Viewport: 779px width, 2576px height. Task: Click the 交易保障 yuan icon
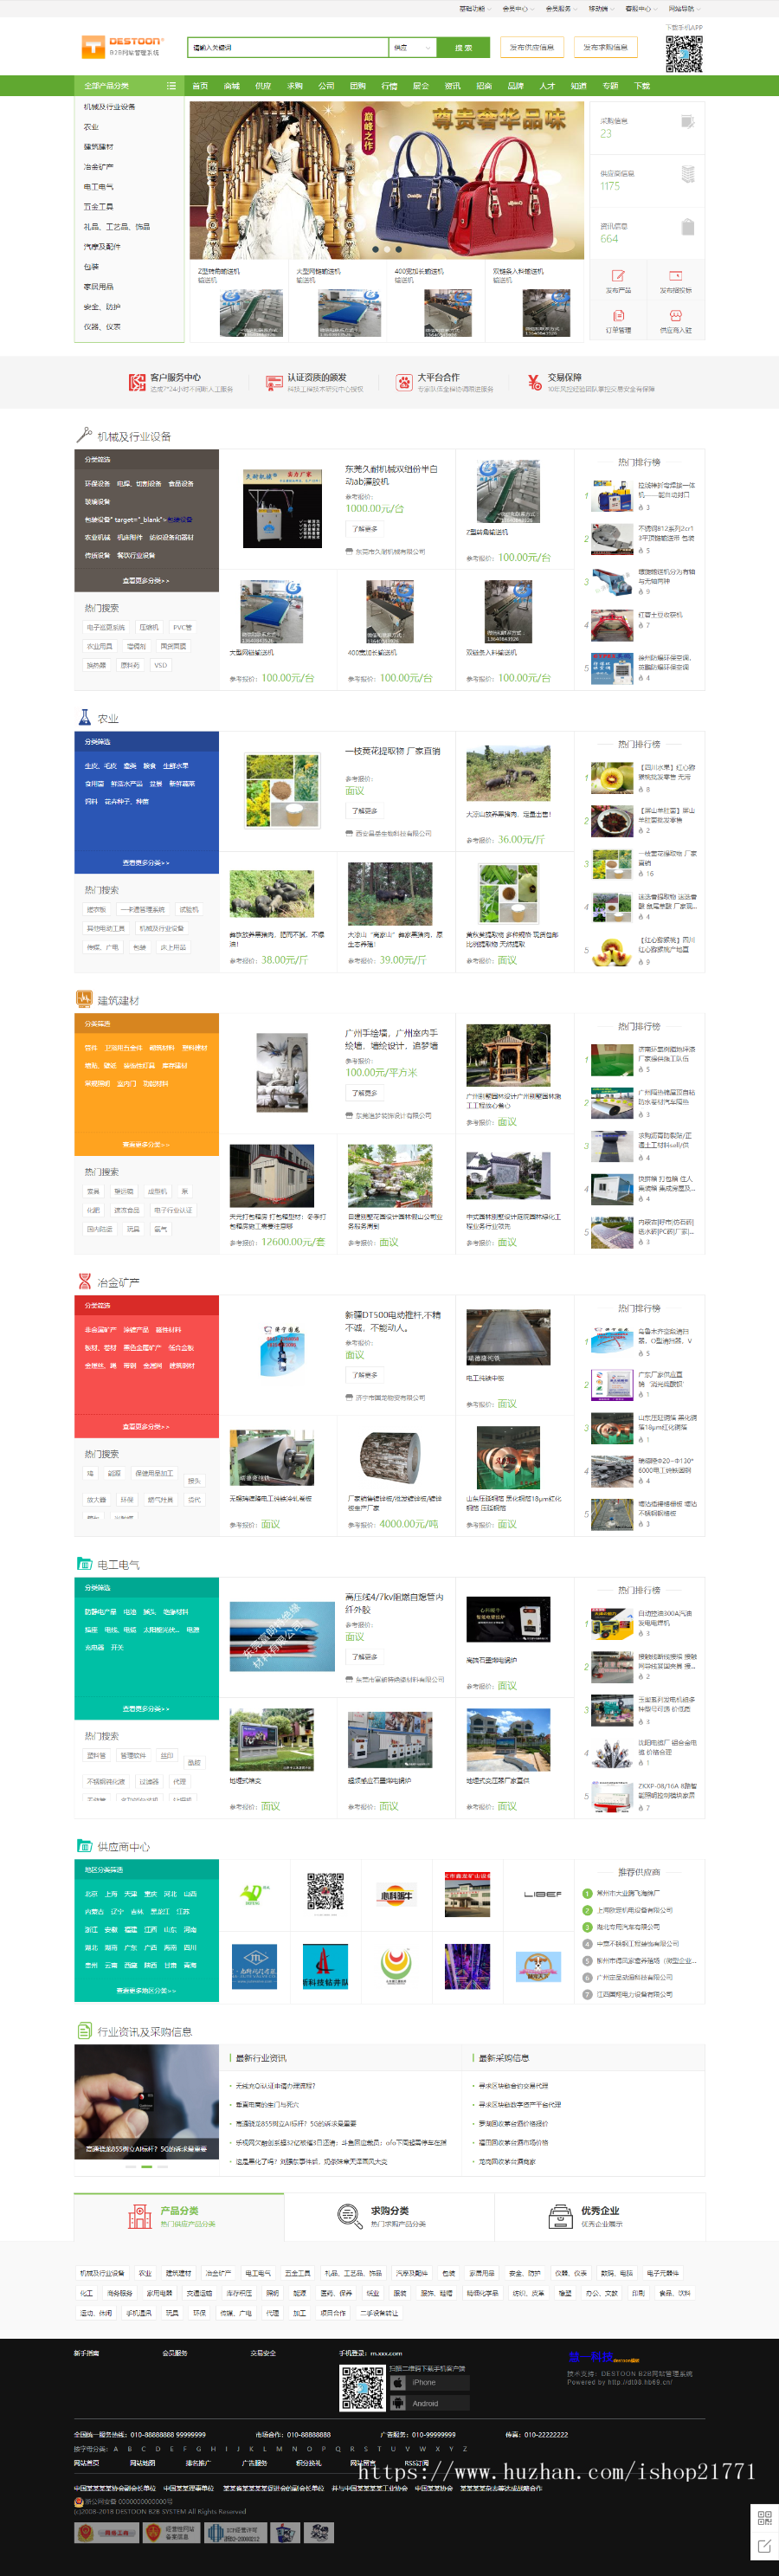(534, 382)
